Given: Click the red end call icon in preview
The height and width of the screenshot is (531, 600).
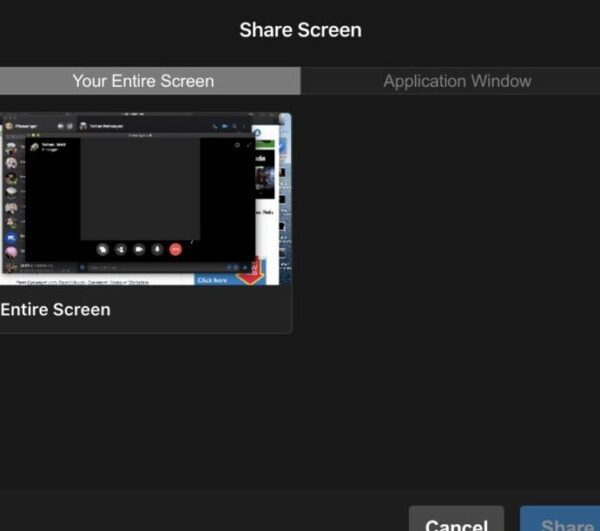Looking at the screenshot, I should (176, 249).
